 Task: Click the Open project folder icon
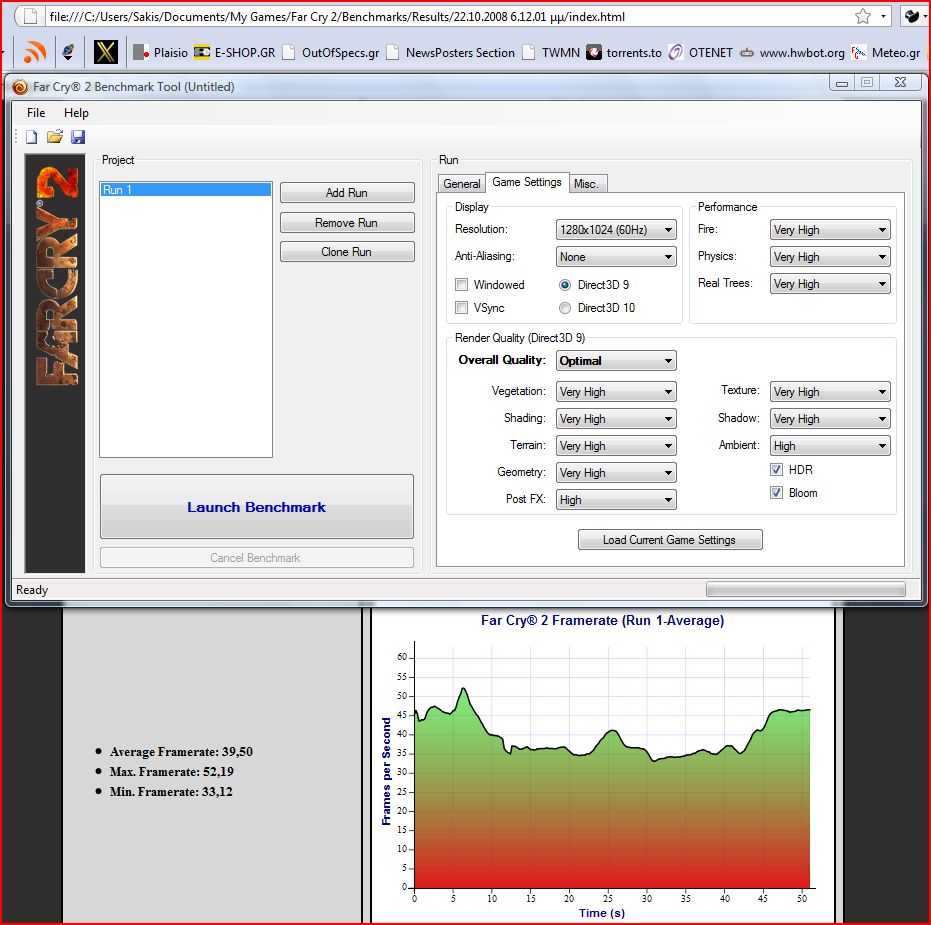tap(55, 137)
